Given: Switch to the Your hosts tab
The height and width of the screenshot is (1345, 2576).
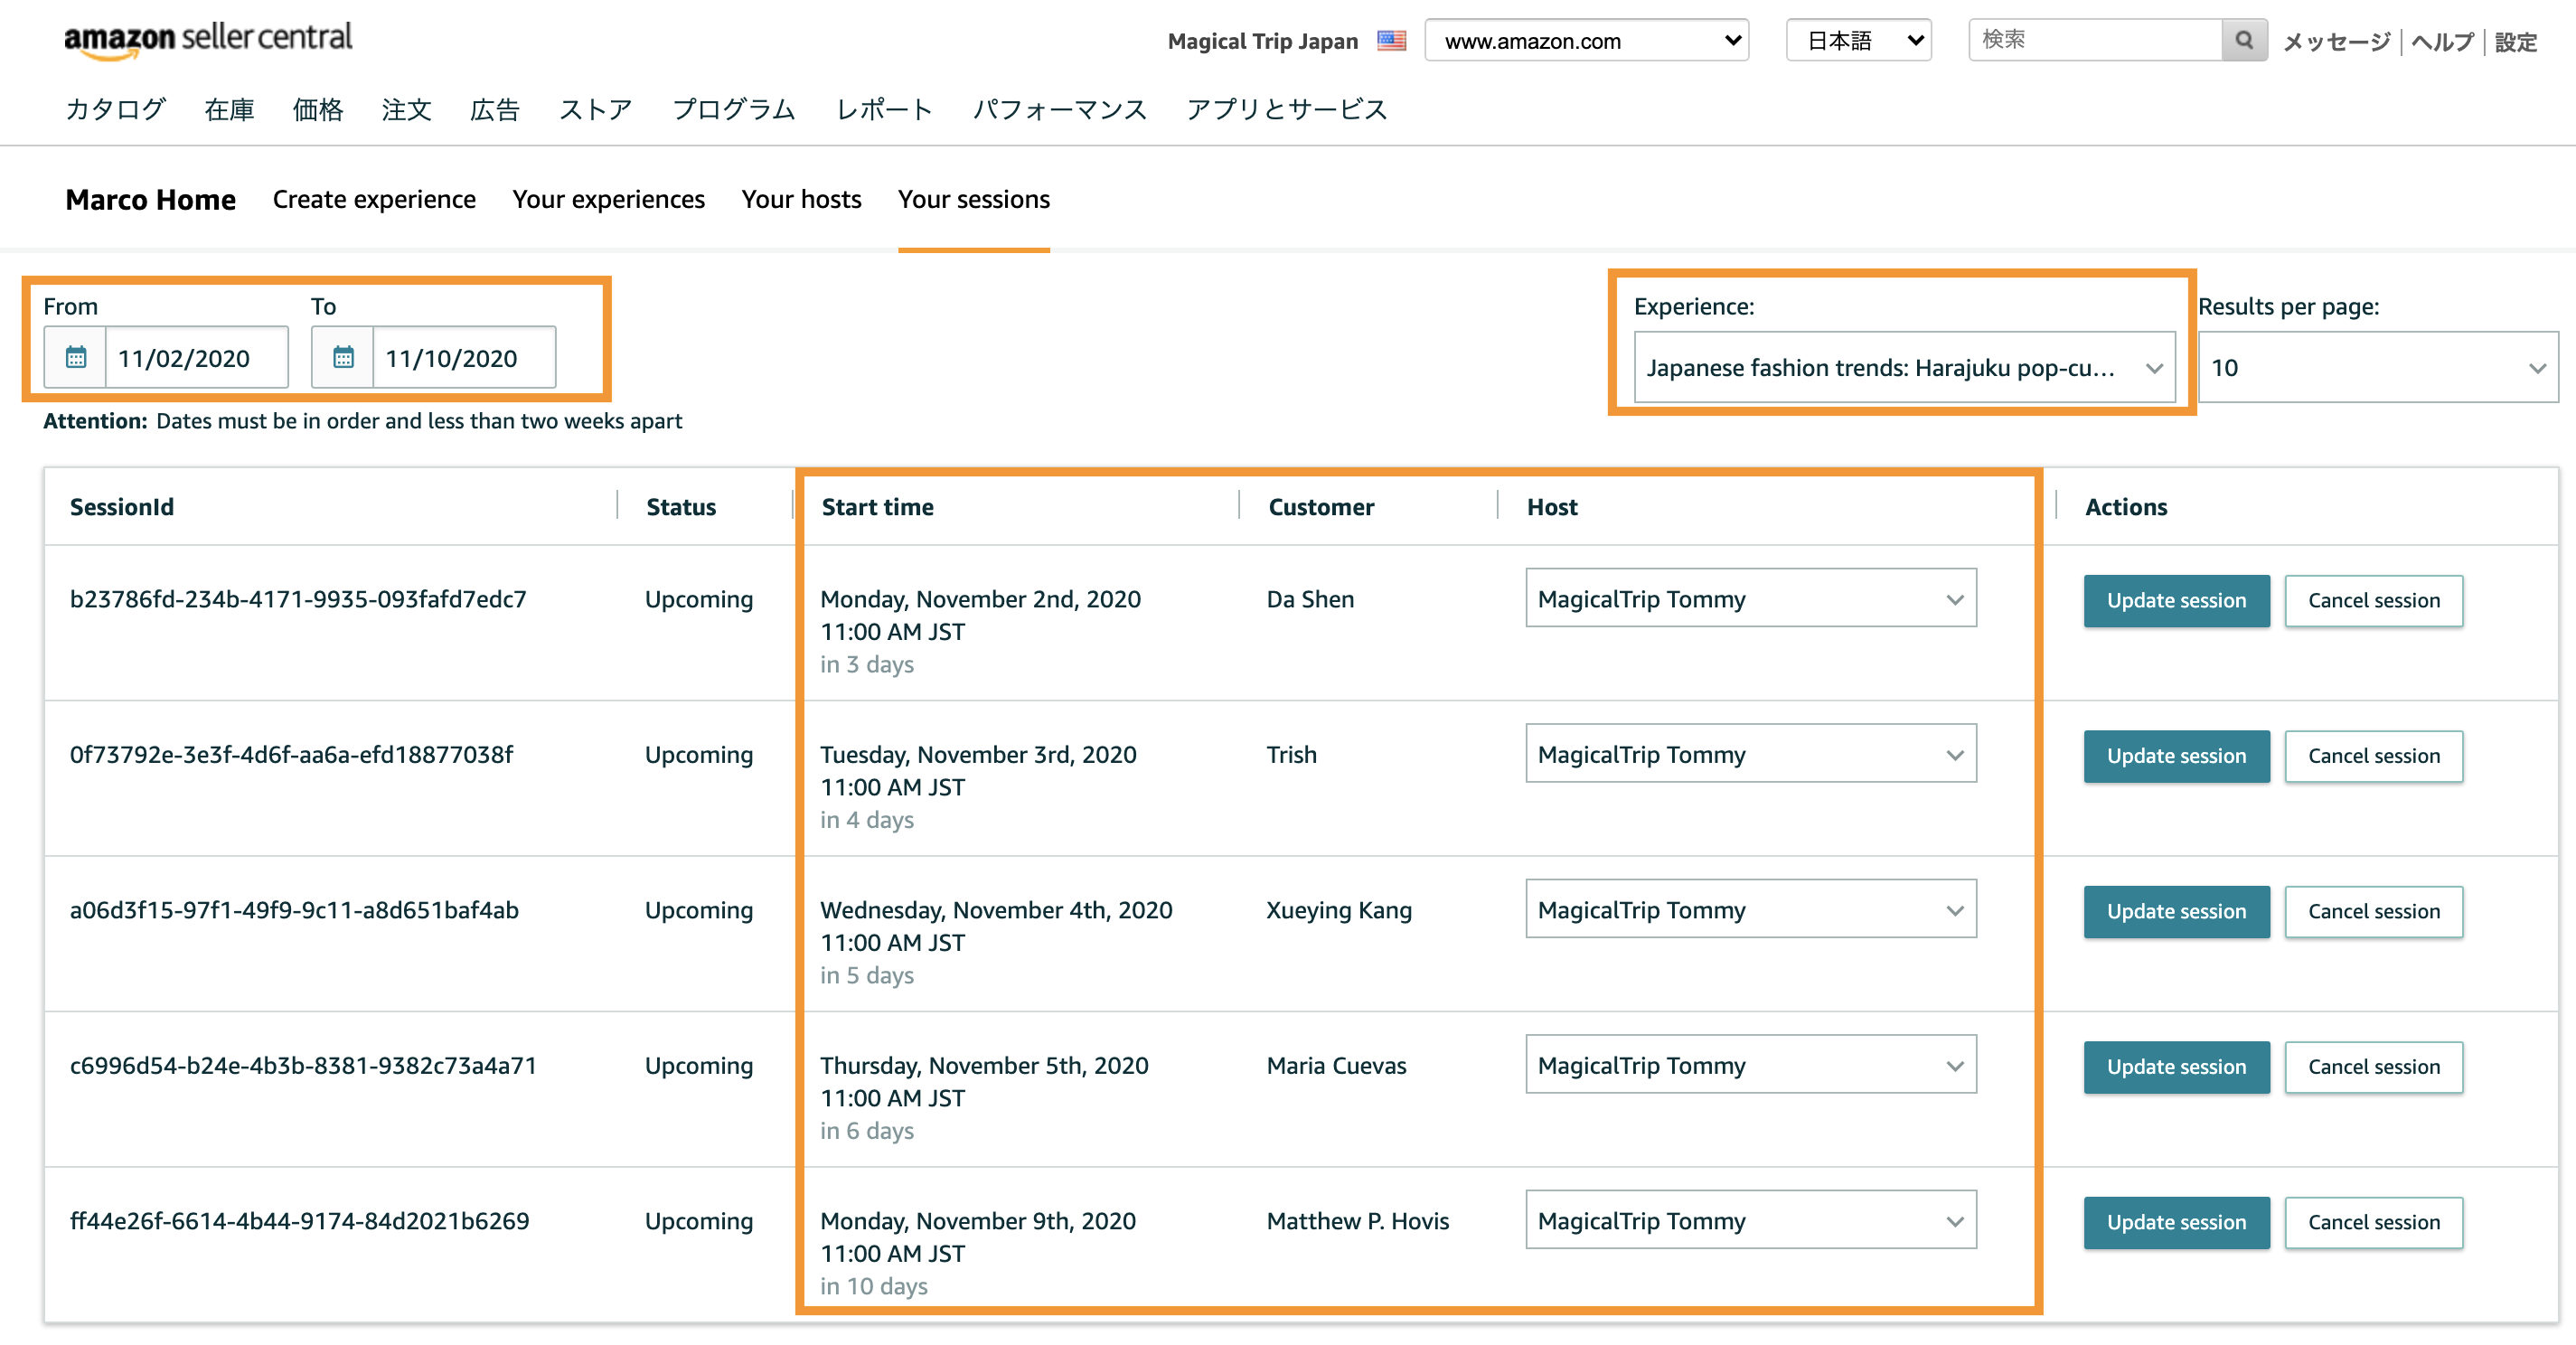Looking at the screenshot, I should [801, 199].
